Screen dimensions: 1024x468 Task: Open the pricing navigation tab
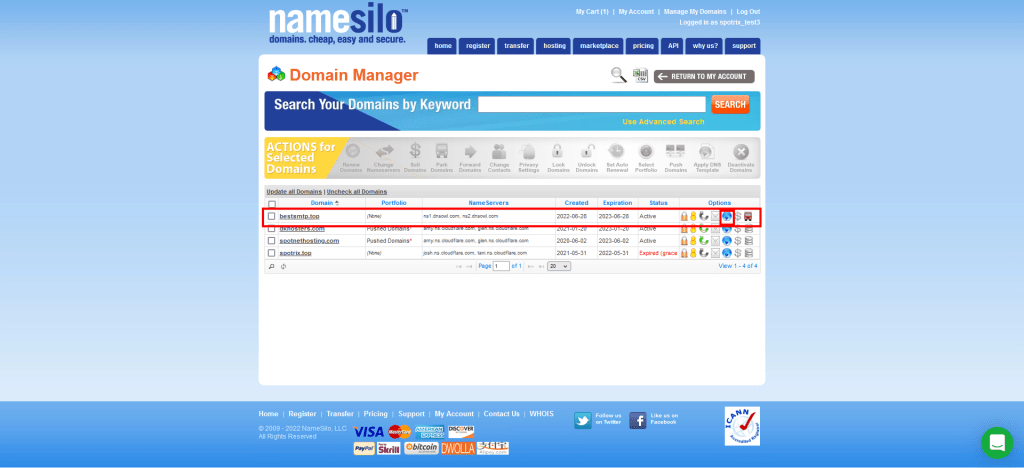(643, 46)
